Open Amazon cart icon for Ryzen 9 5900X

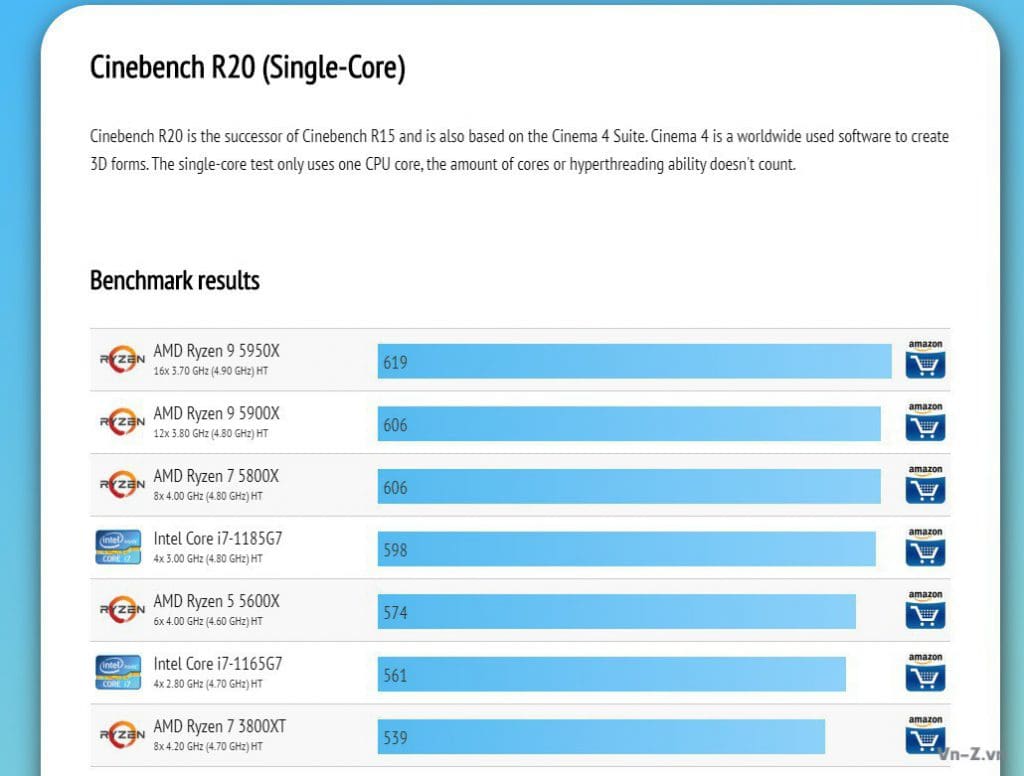point(925,423)
